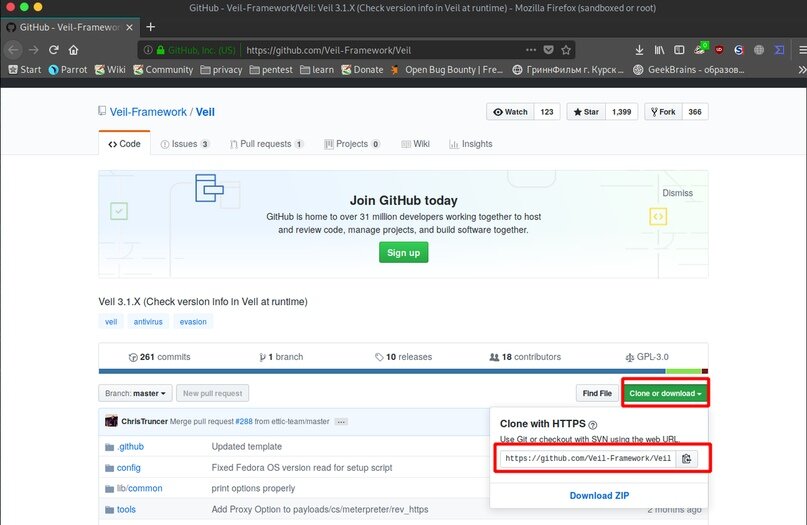Click the globe extension icon in toolbar

click(x=759, y=50)
